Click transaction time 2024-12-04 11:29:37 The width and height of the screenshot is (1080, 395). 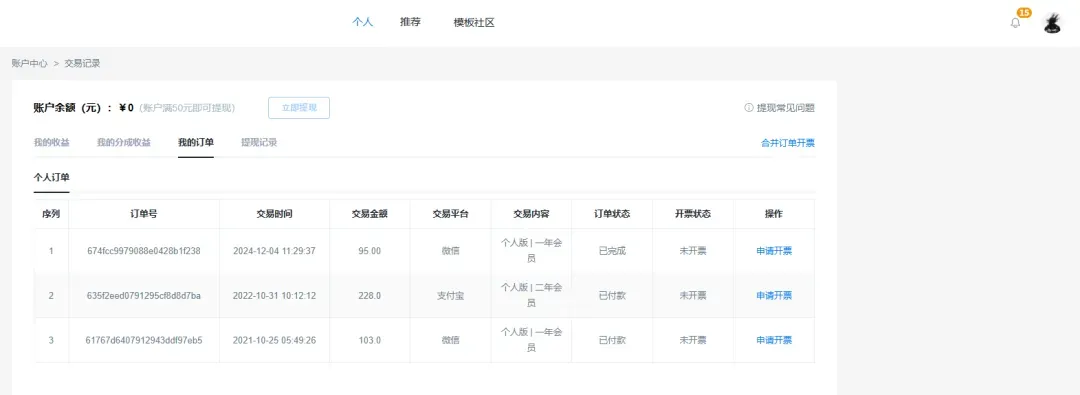pos(274,251)
